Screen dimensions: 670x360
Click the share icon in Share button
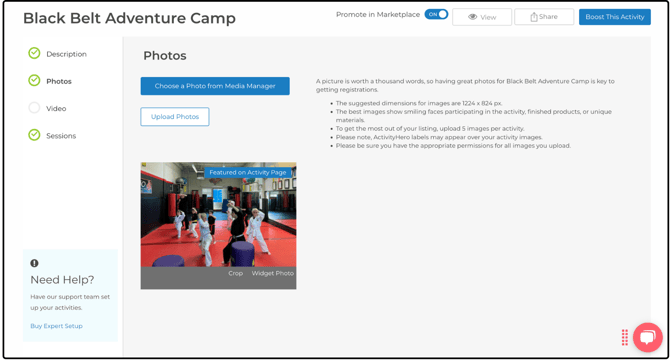(534, 17)
